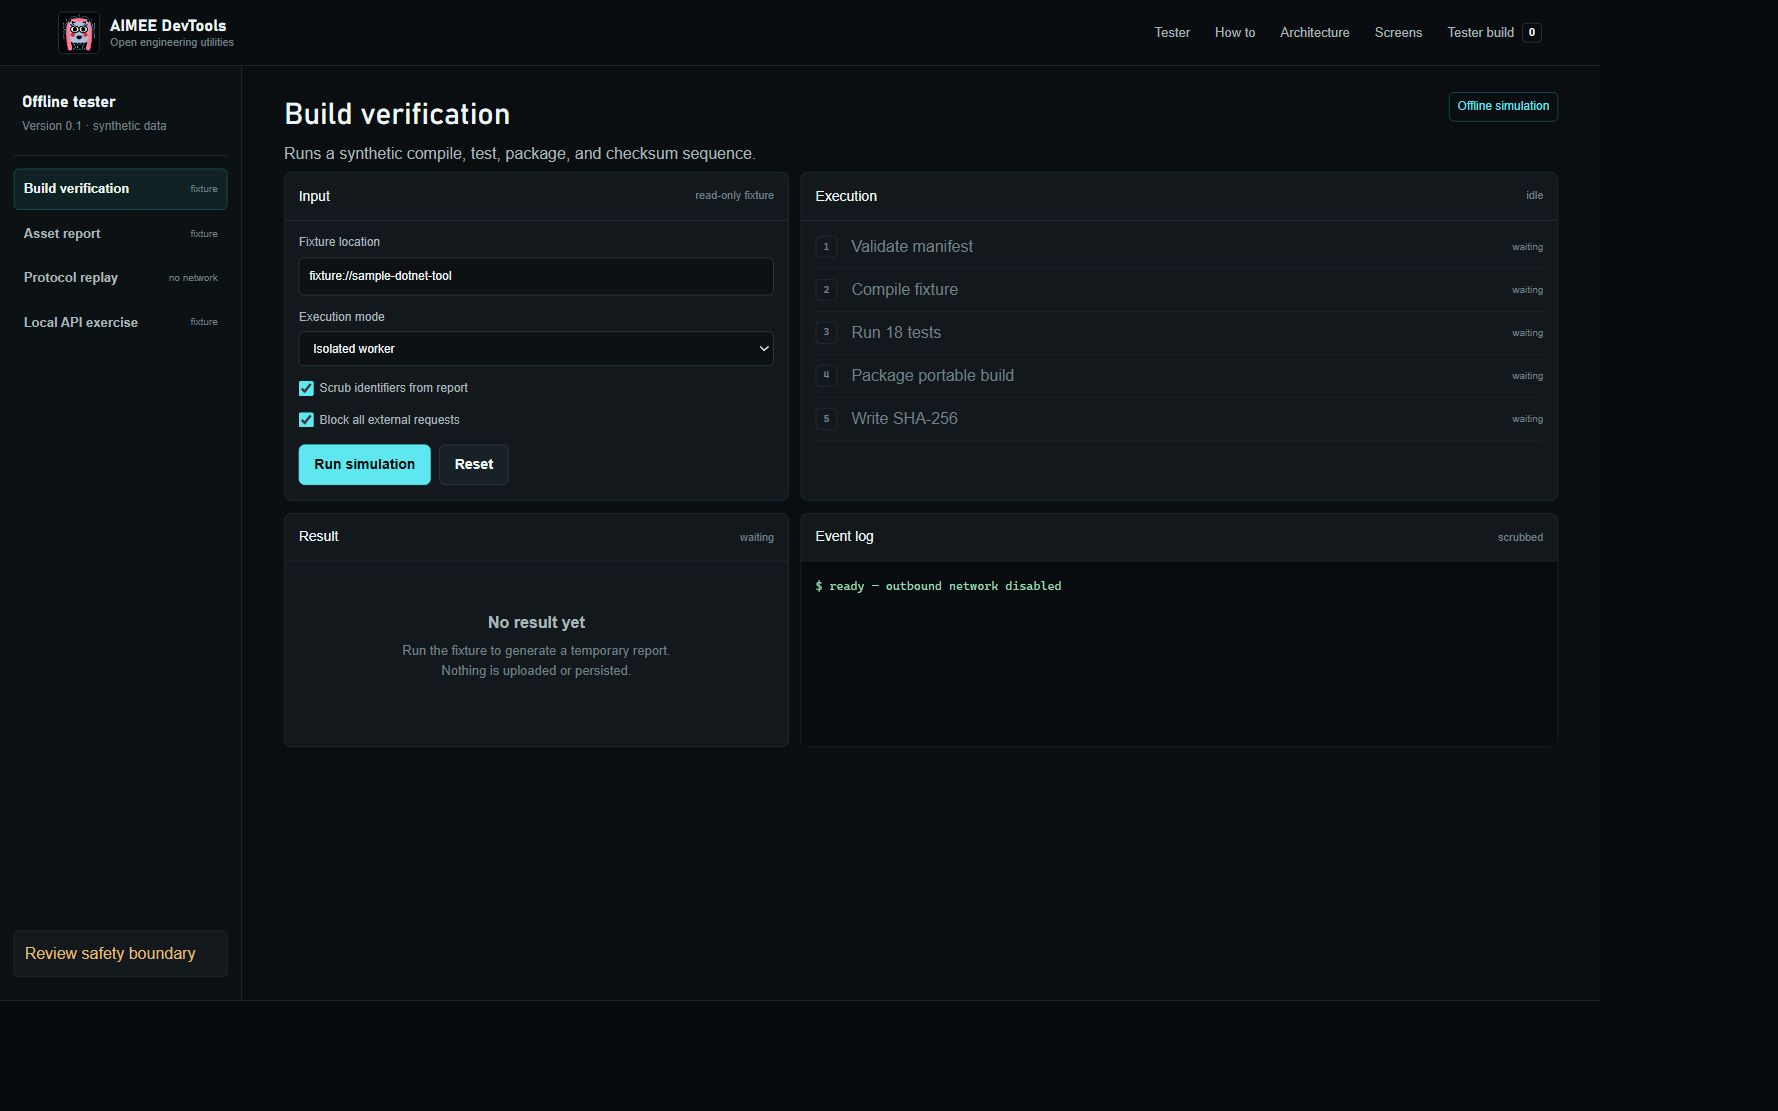This screenshot has height=1111, width=1778.
Task: Click the Offline tester sidebar title
Action: [69, 102]
